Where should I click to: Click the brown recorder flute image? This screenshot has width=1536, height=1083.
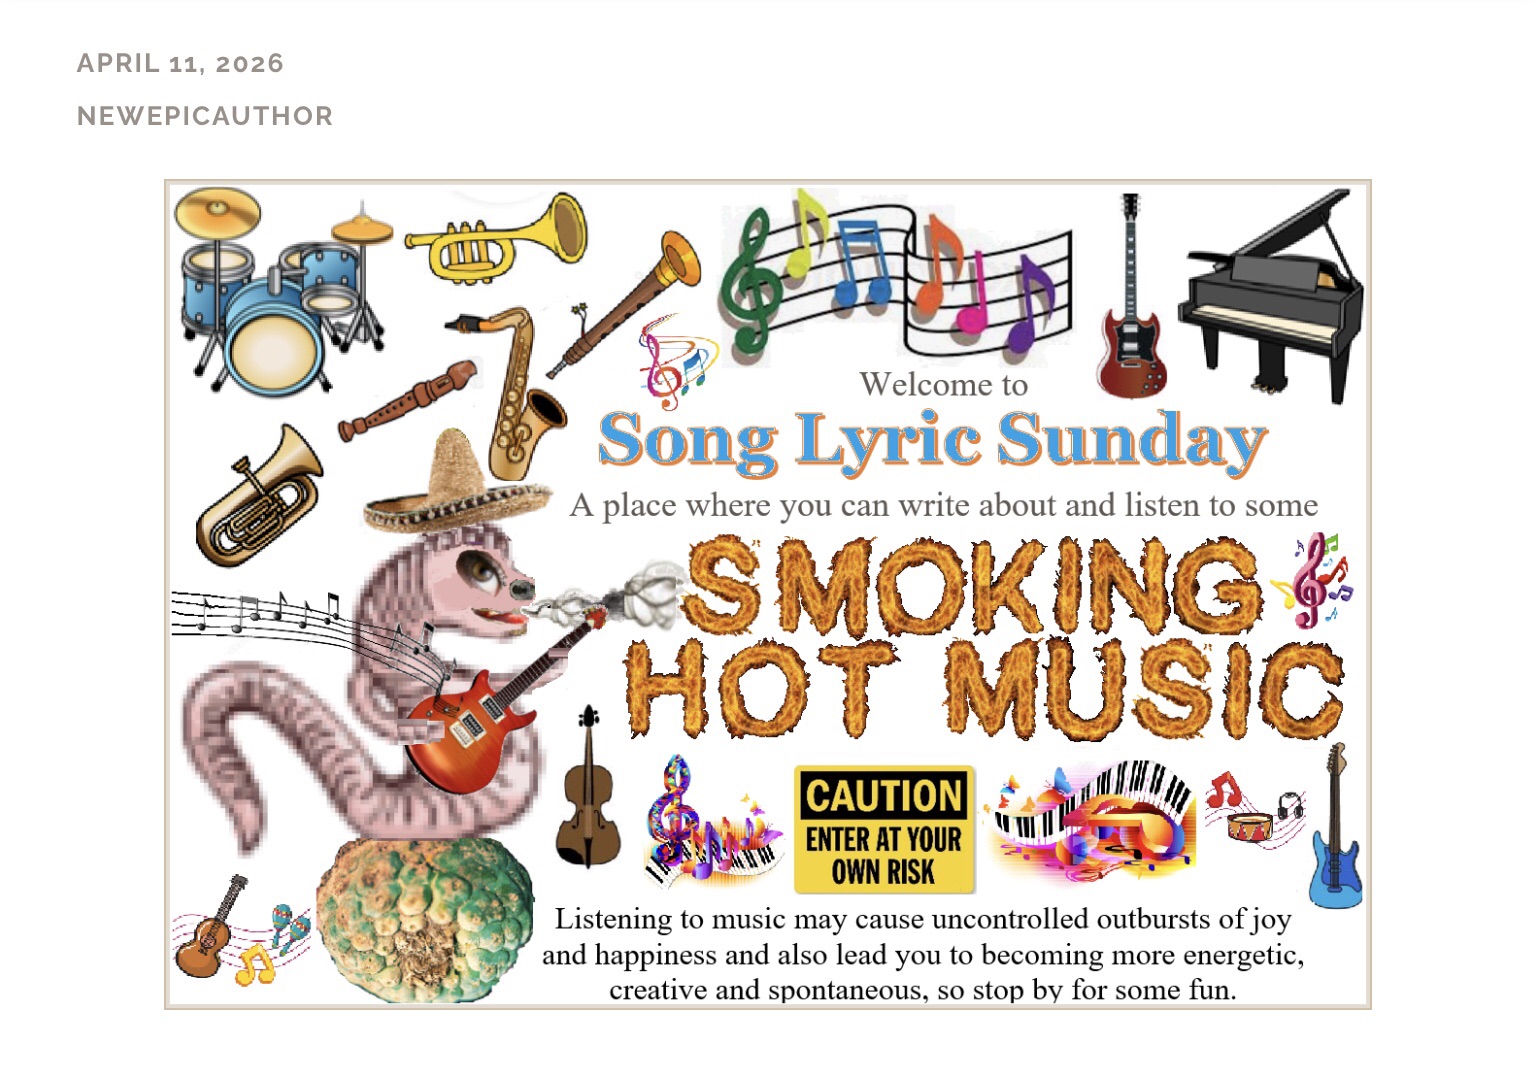(408, 400)
